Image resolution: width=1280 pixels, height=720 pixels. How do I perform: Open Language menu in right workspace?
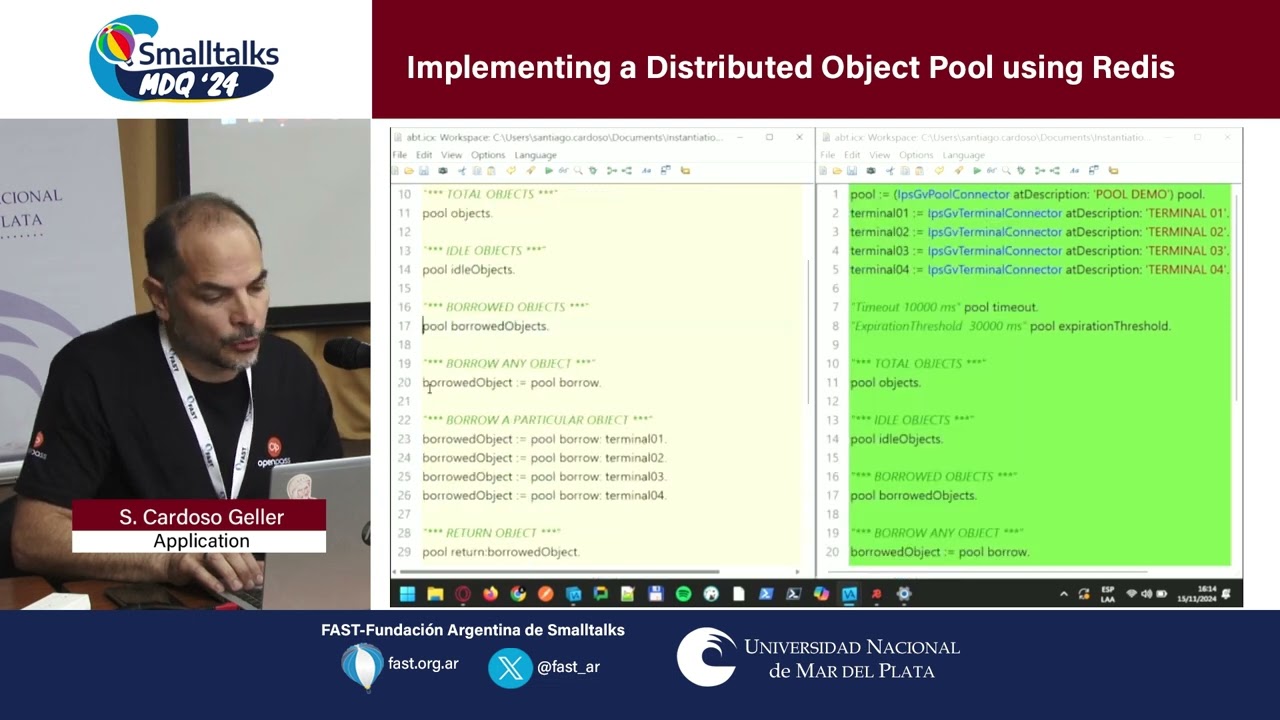click(x=963, y=155)
